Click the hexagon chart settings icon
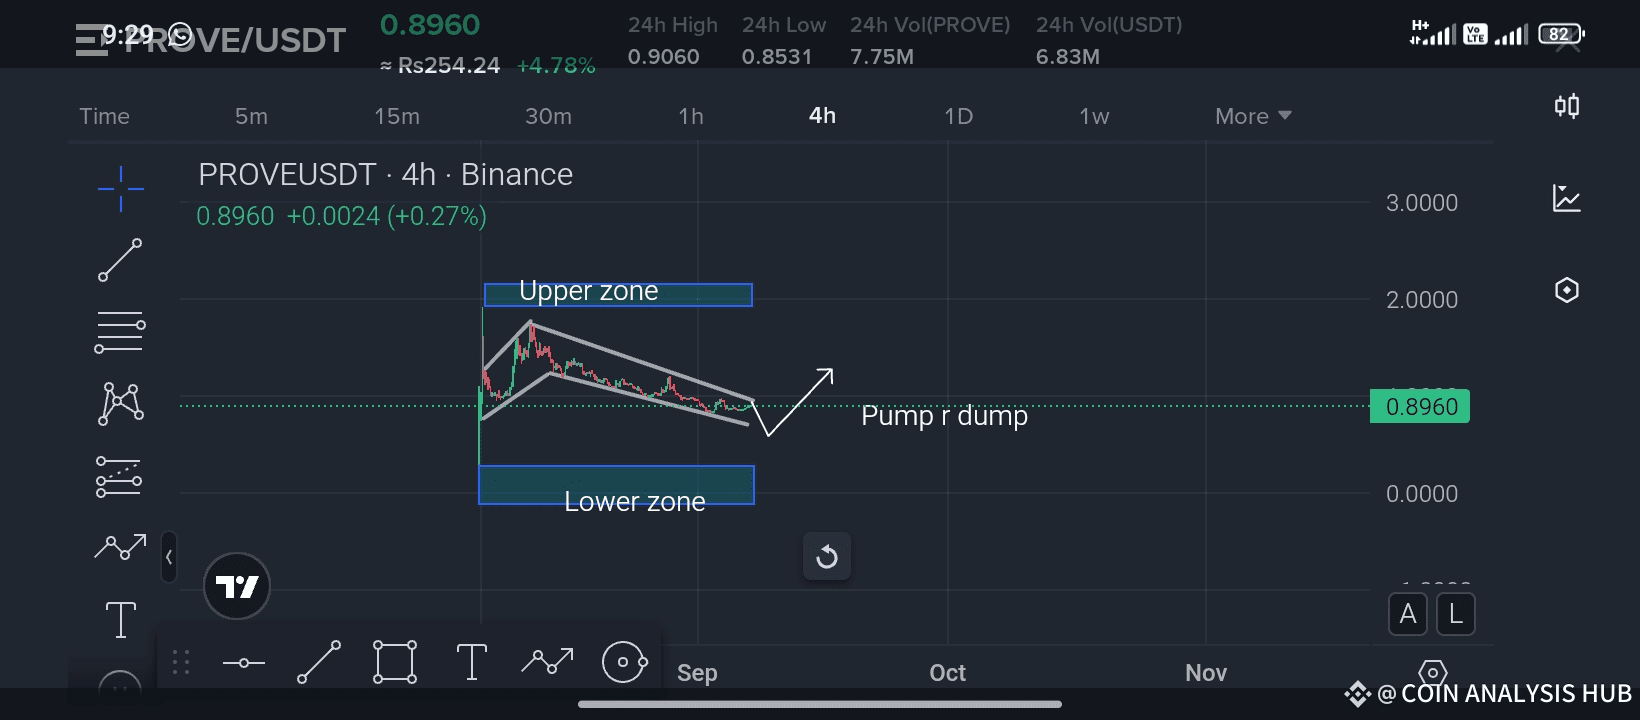1640x720 pixels. [x=1567, y=290]
